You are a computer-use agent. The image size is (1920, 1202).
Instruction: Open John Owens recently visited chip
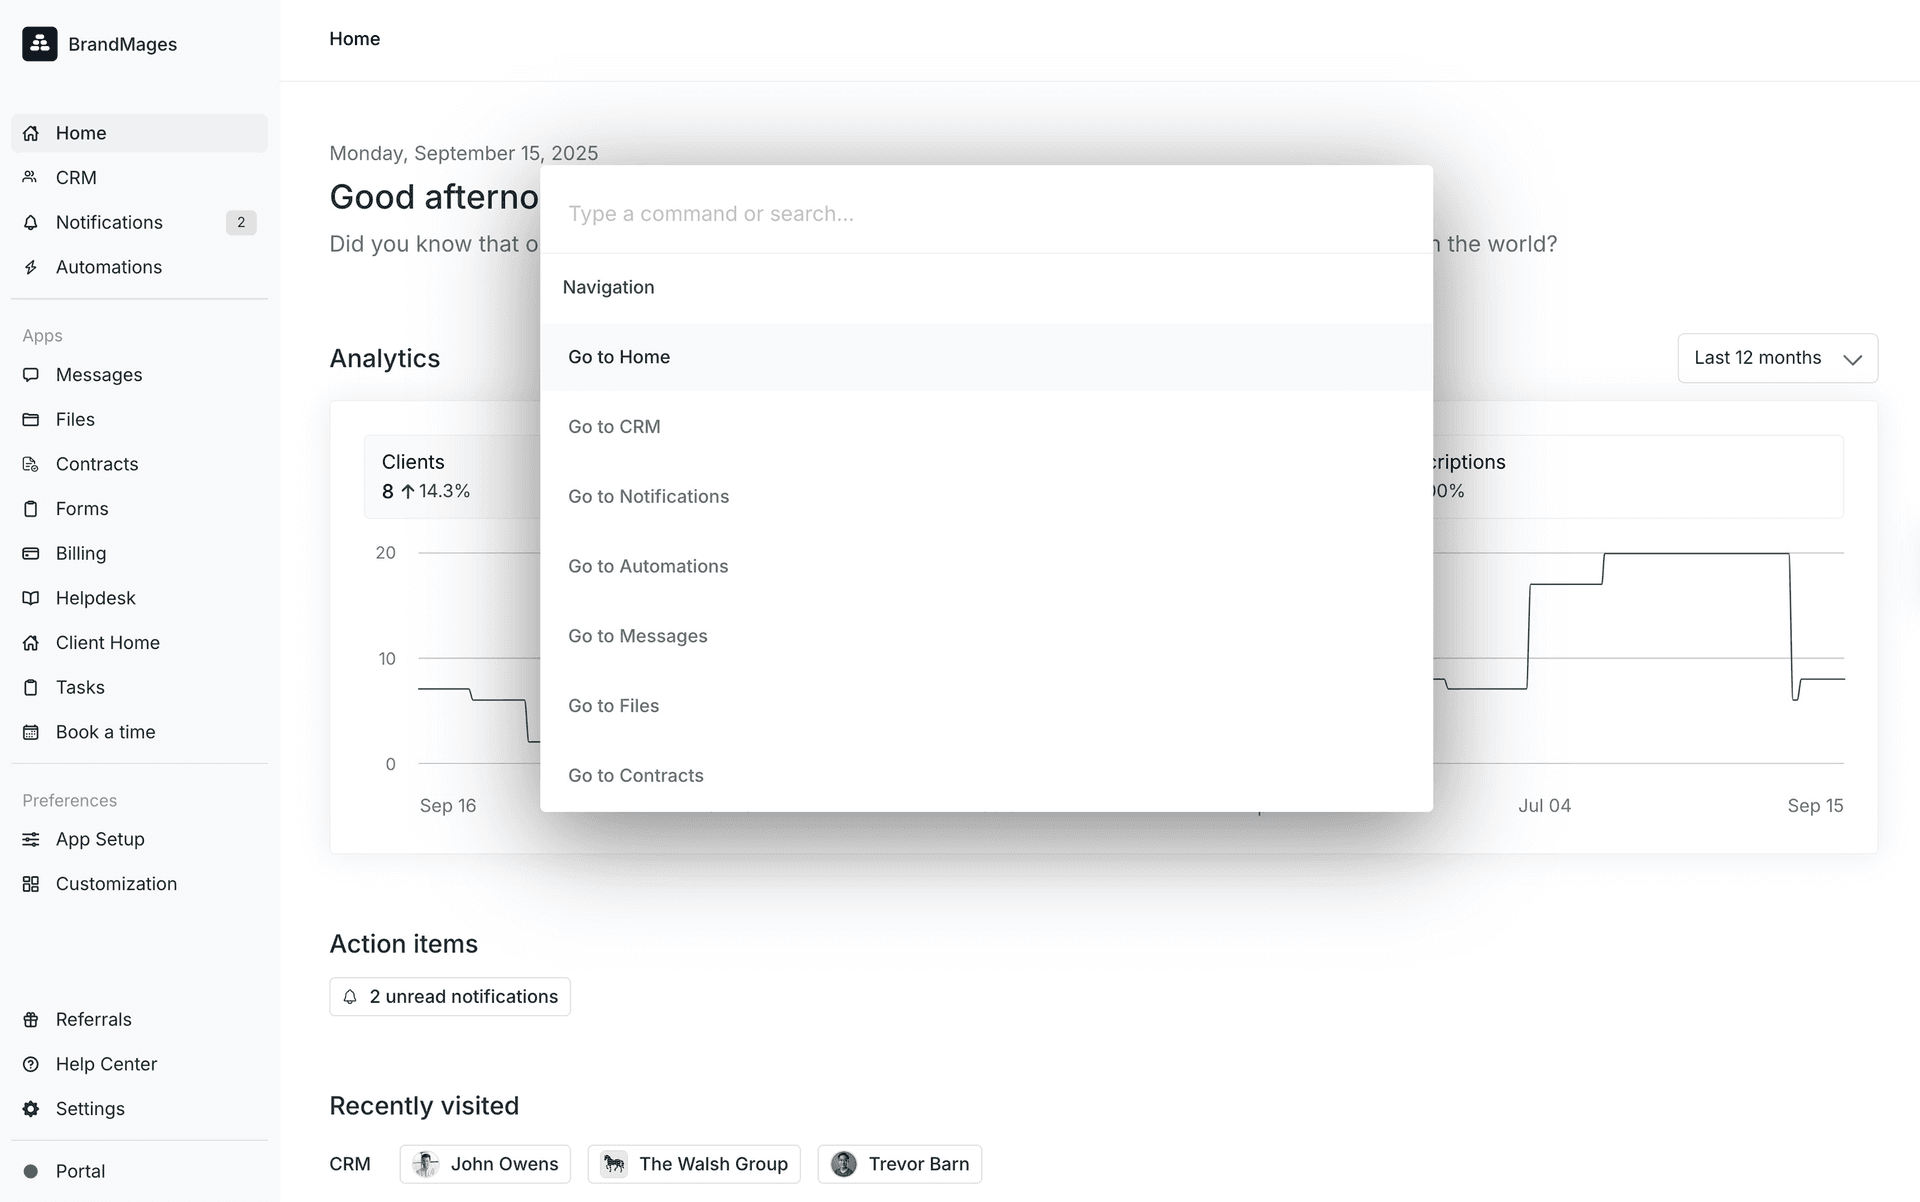point(485,1164)
